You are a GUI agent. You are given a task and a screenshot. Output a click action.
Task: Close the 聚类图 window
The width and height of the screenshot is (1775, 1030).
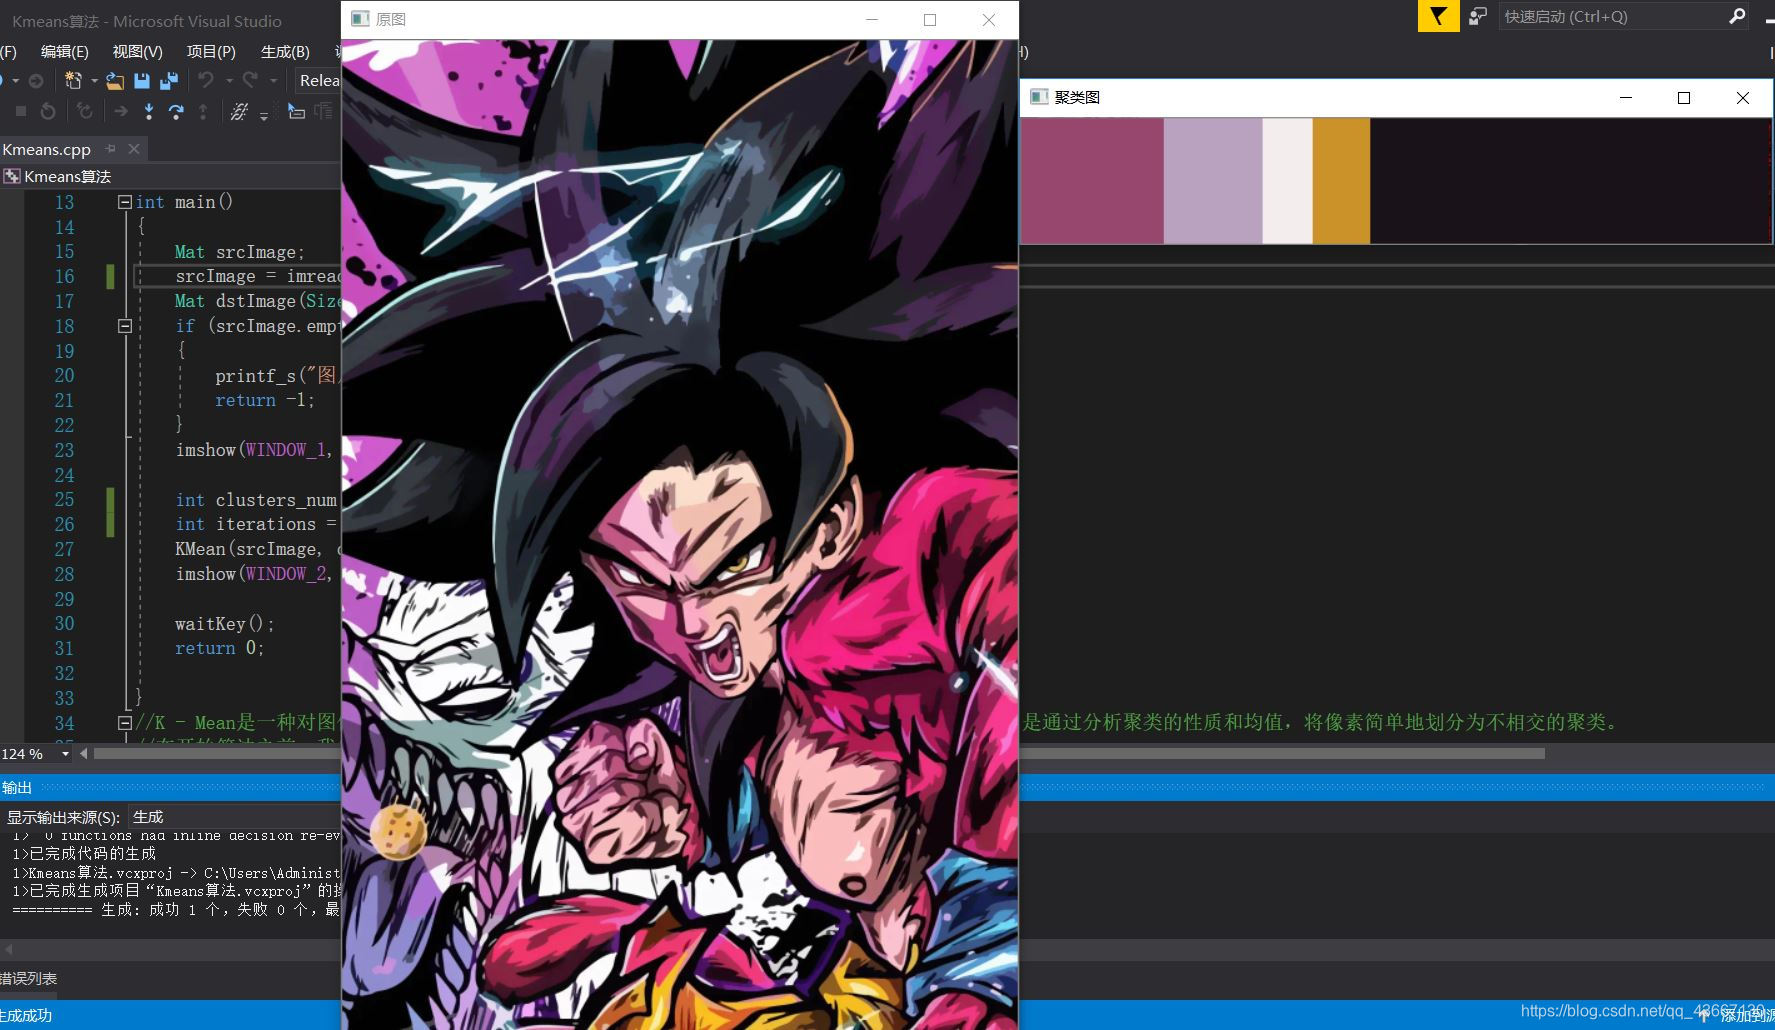[1743, 97]
